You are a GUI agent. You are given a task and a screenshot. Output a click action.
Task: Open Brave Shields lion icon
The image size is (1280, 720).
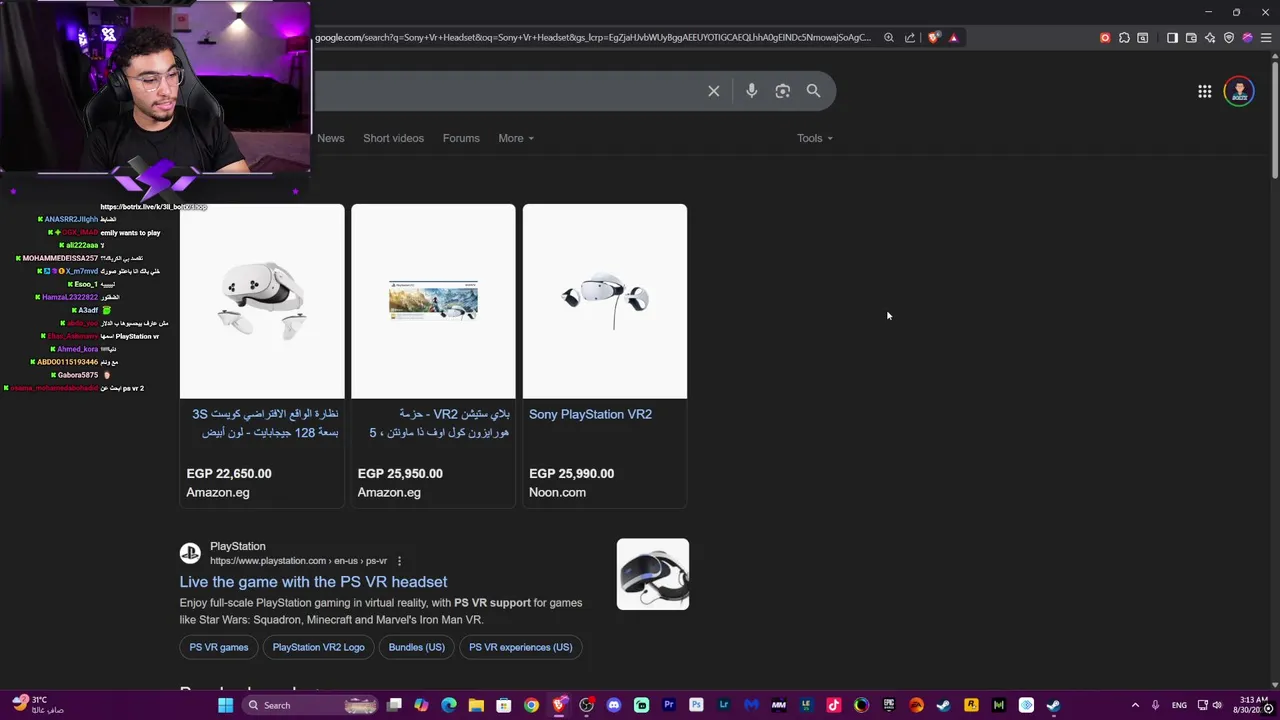tap(934, 38)
